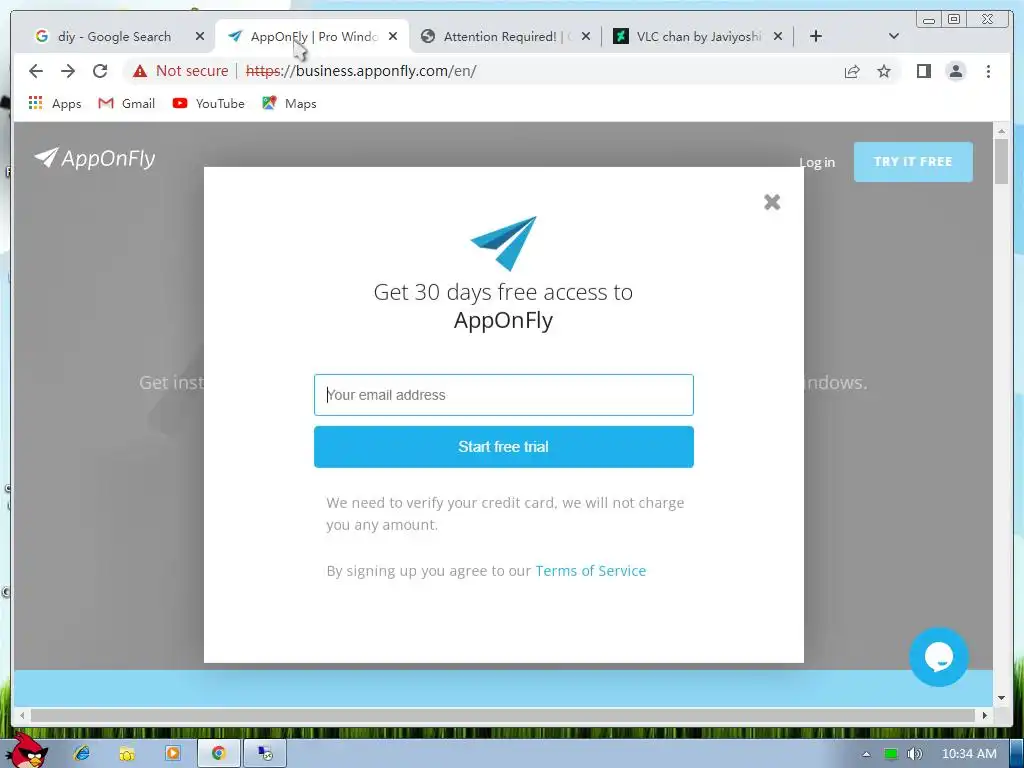Image resolution: width=1024 pixels, height=768 pixels.
Task: Show hidden system tray icons
Action: coord(866,754)
